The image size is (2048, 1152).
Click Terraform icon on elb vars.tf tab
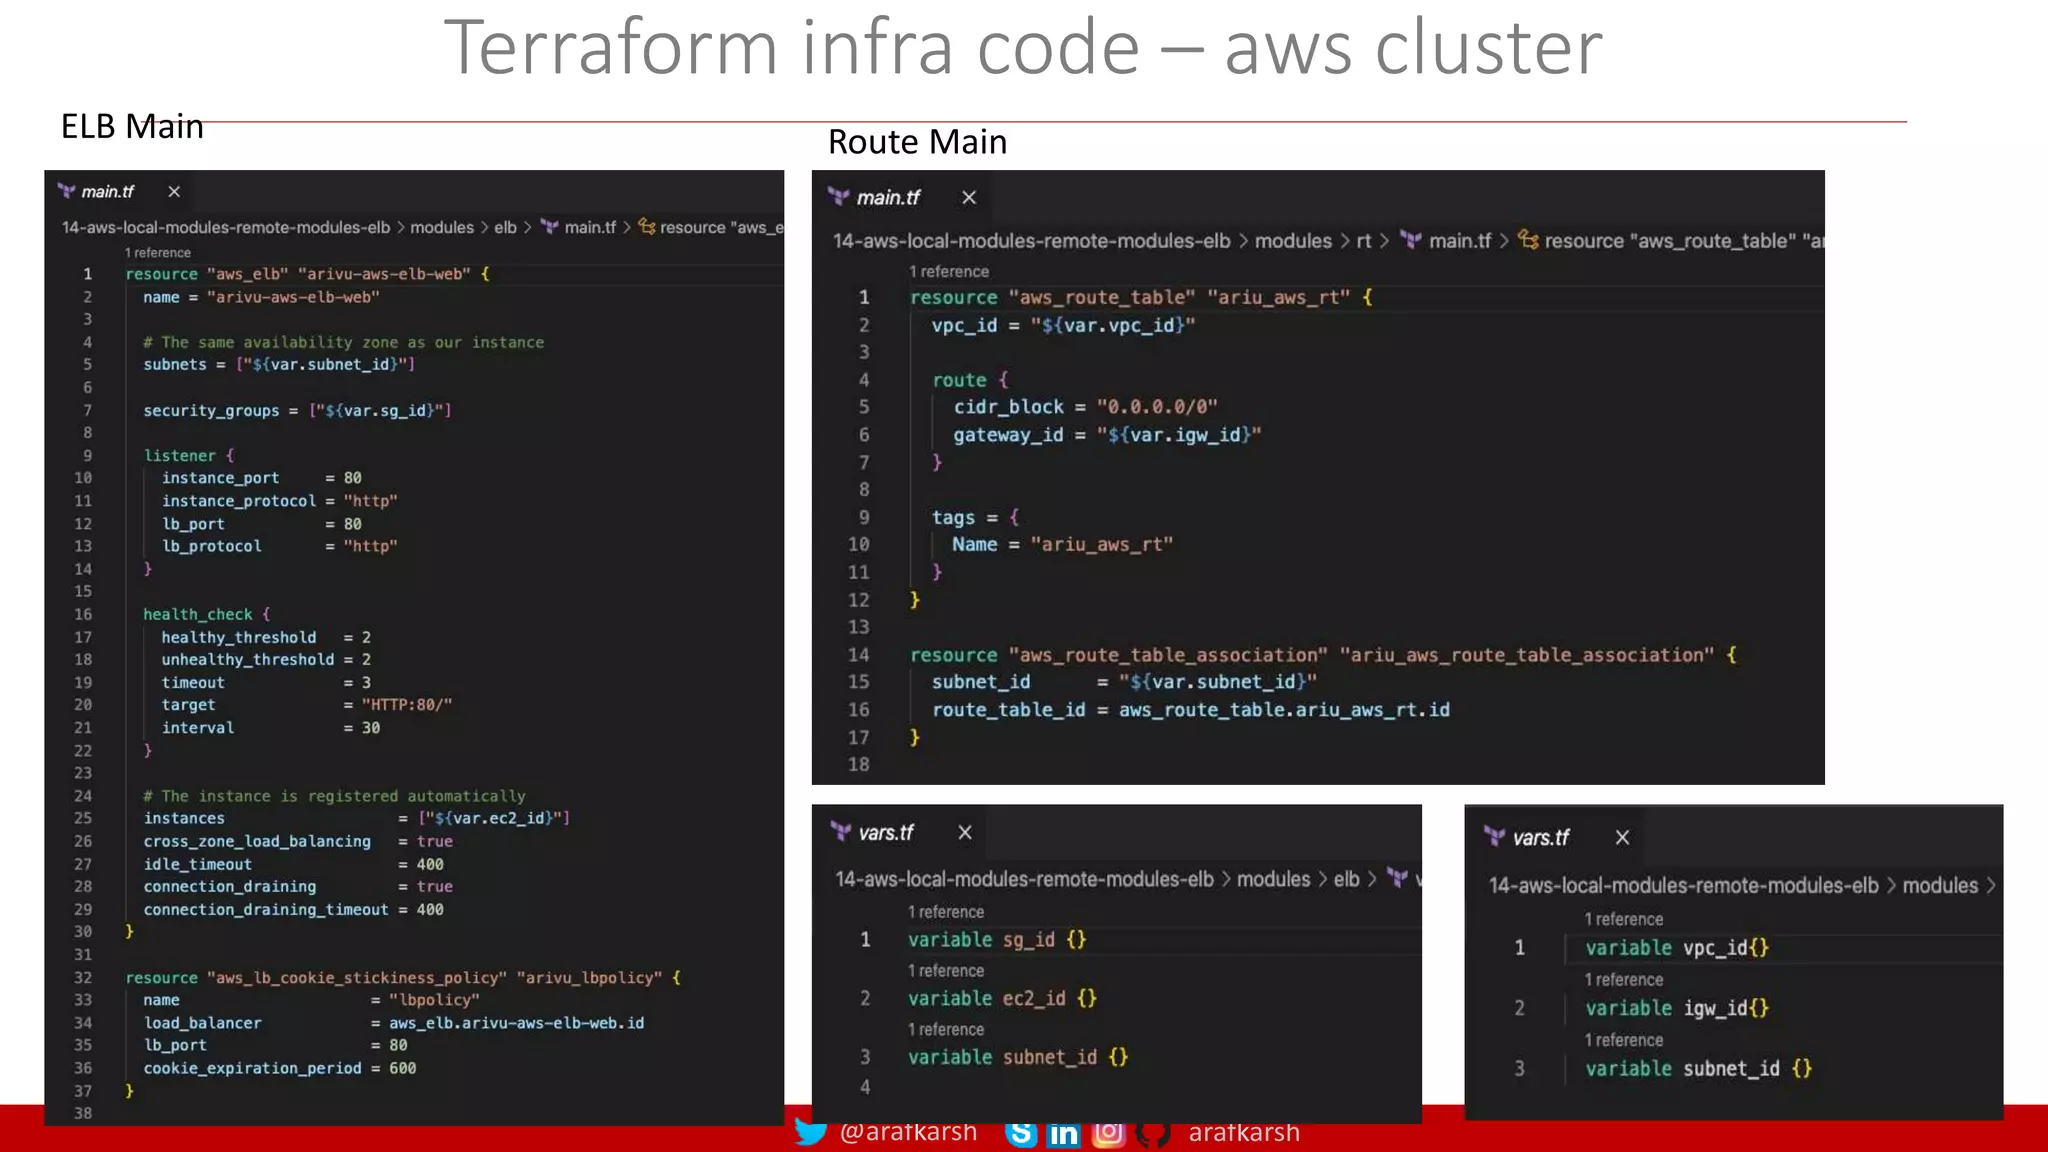point(842,832)
